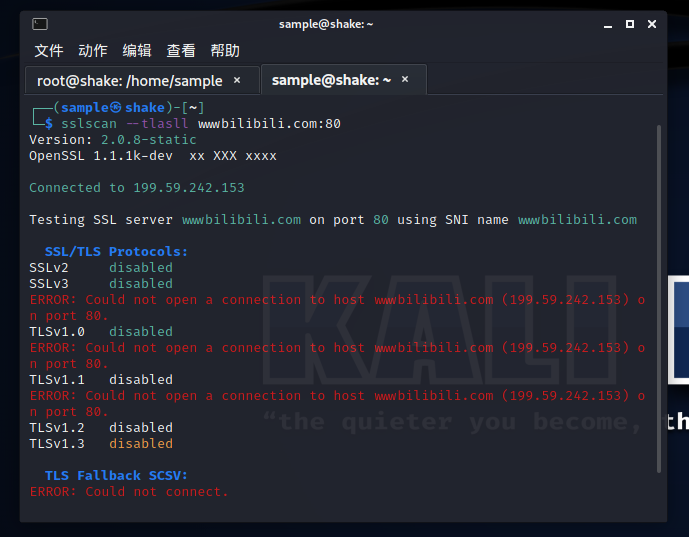Click the terminal's vertical scrollbar
689x537 pixels.
pyautogui.click(x=659, y=299)
